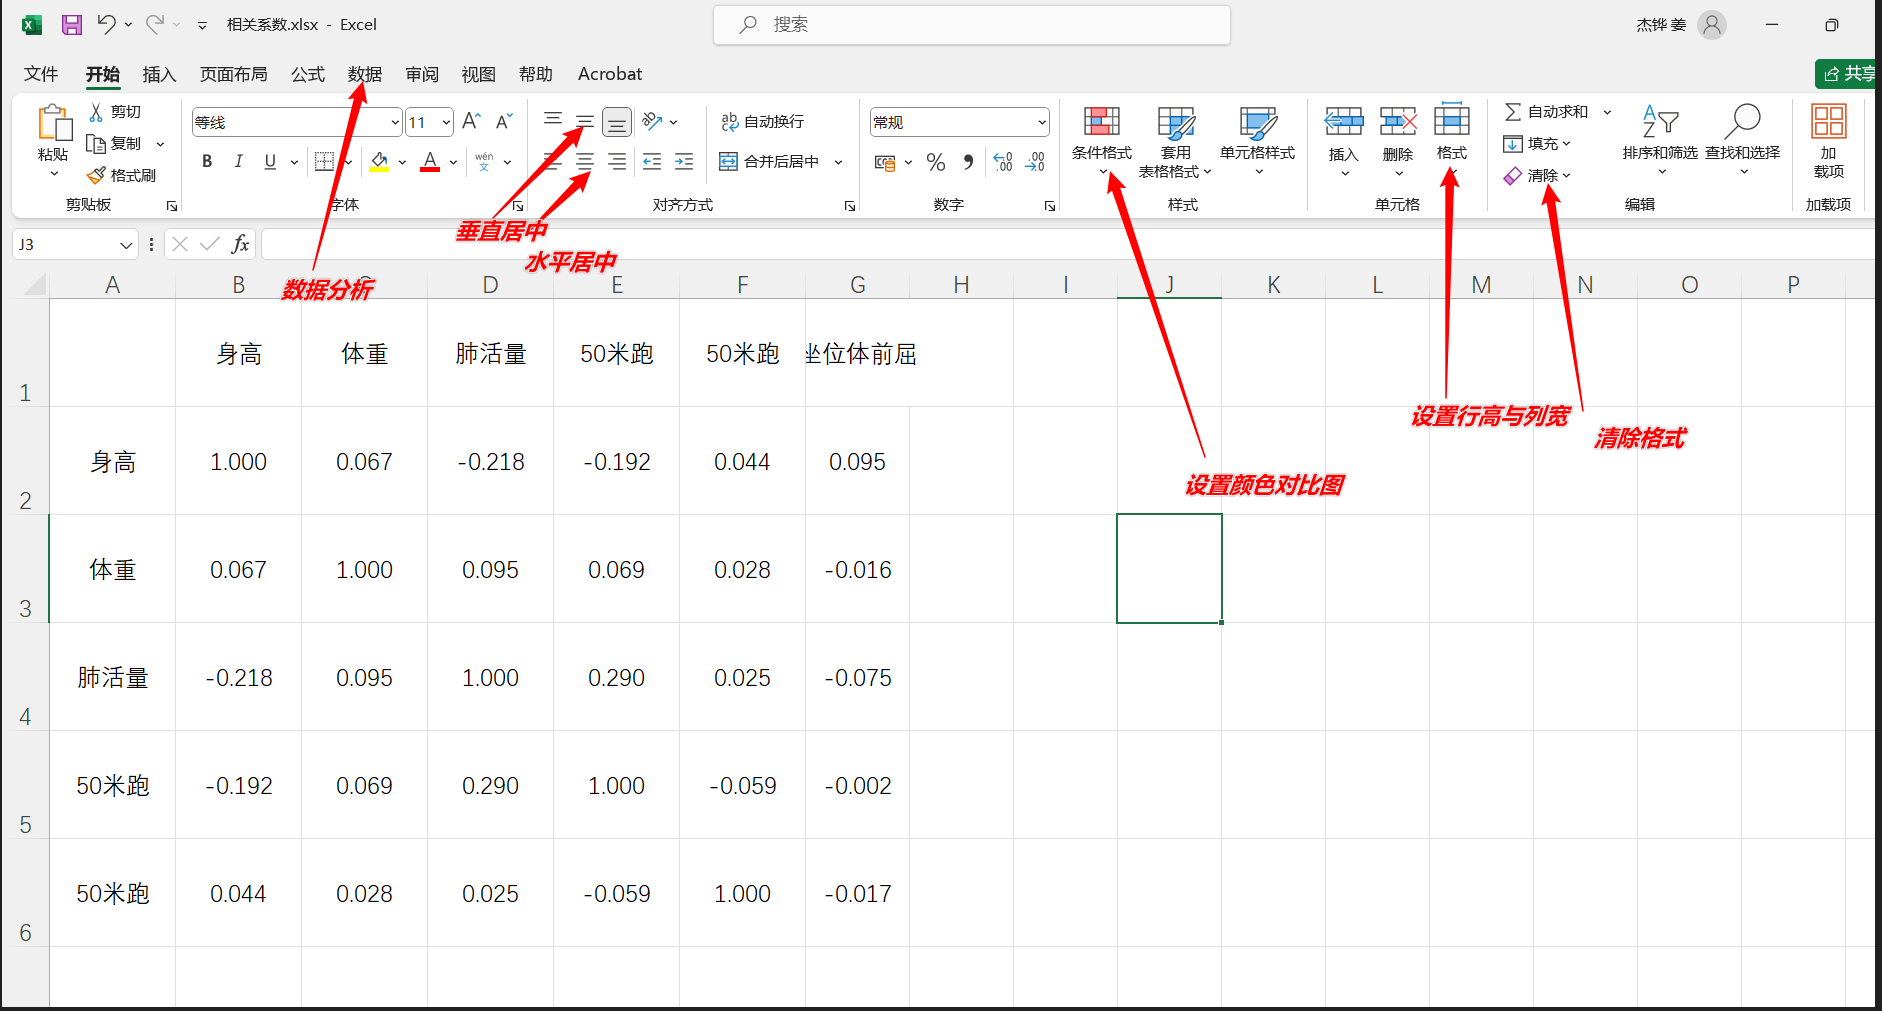1882x1011 pixels.
Task: Select the red font color swatch
Action: (430, 161)
